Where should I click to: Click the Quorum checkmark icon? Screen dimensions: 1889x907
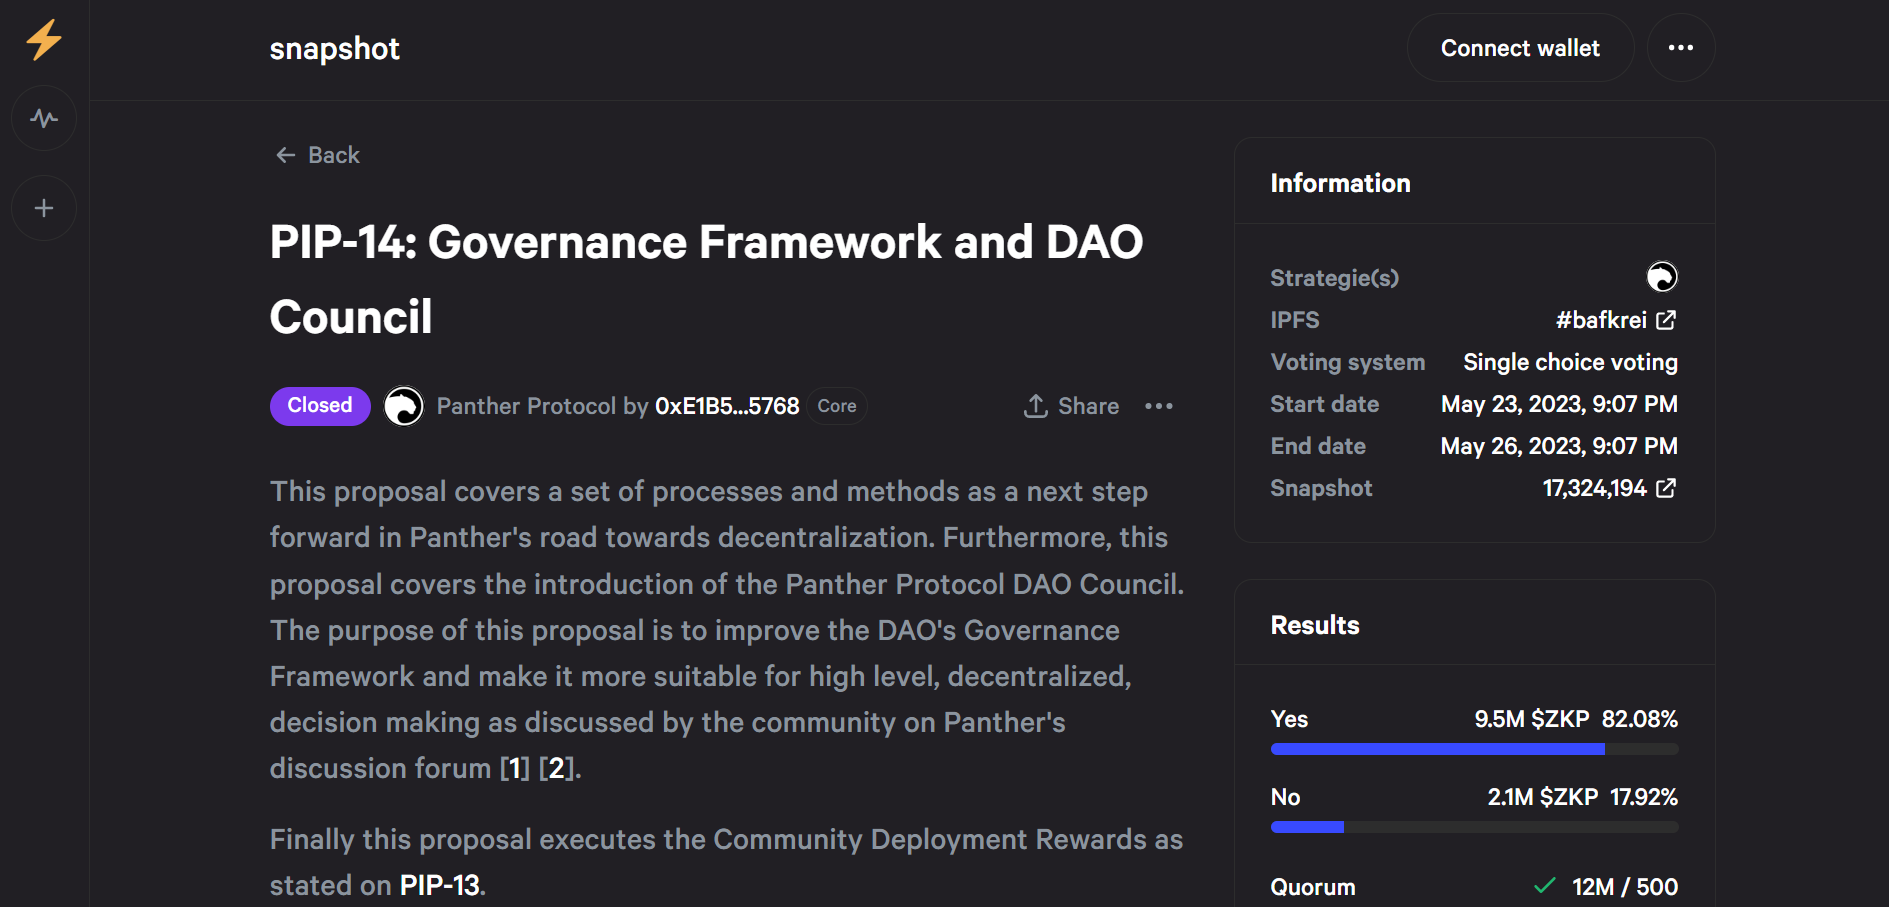(x=1545, y=886)
